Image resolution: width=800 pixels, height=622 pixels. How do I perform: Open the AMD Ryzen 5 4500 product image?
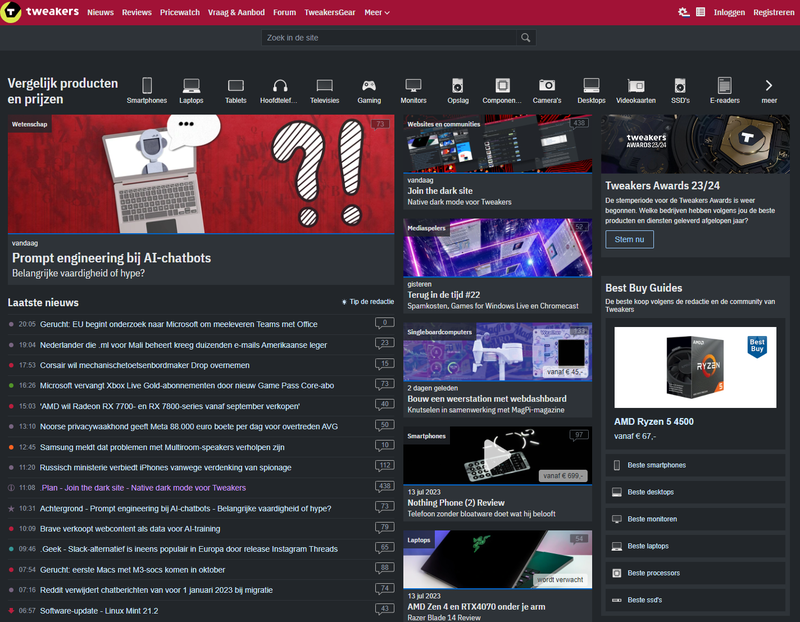point(695,367)
